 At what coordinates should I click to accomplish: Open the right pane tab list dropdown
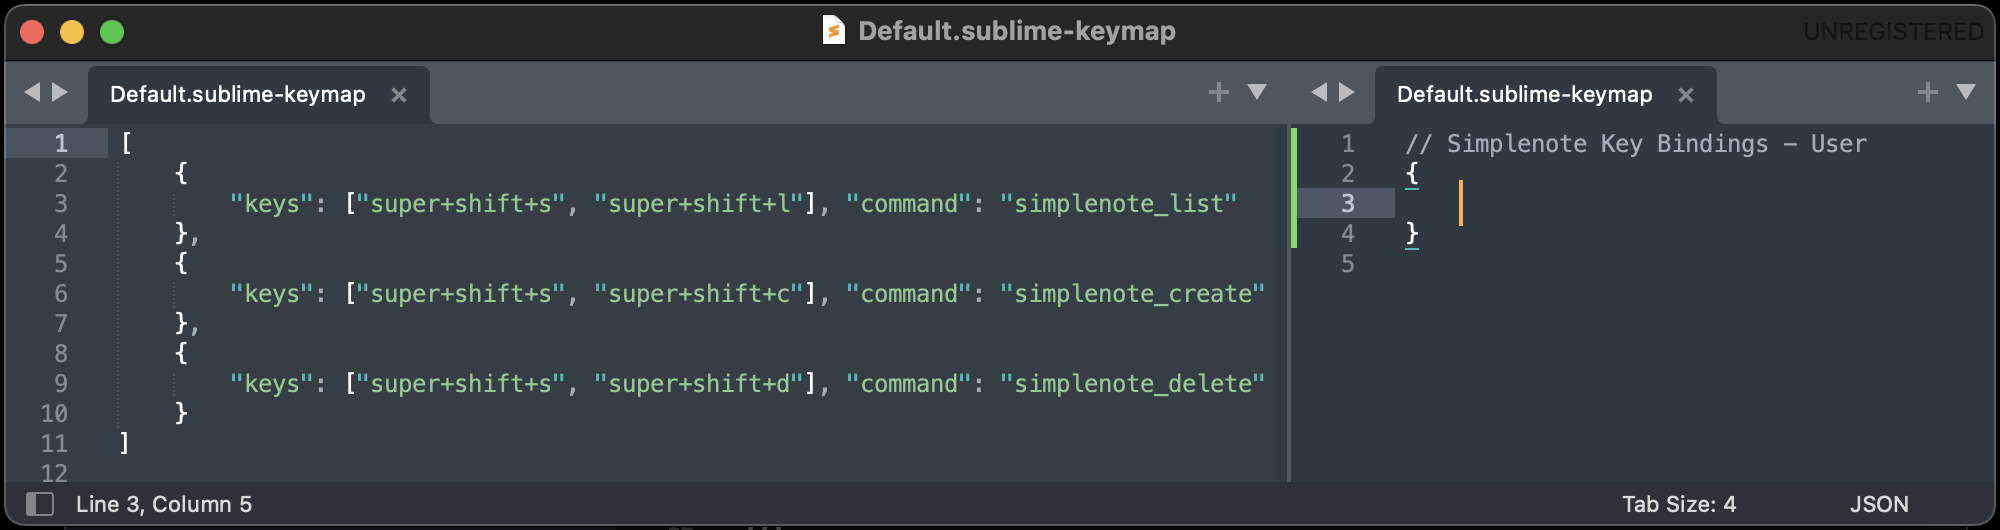coord(1966,92)
